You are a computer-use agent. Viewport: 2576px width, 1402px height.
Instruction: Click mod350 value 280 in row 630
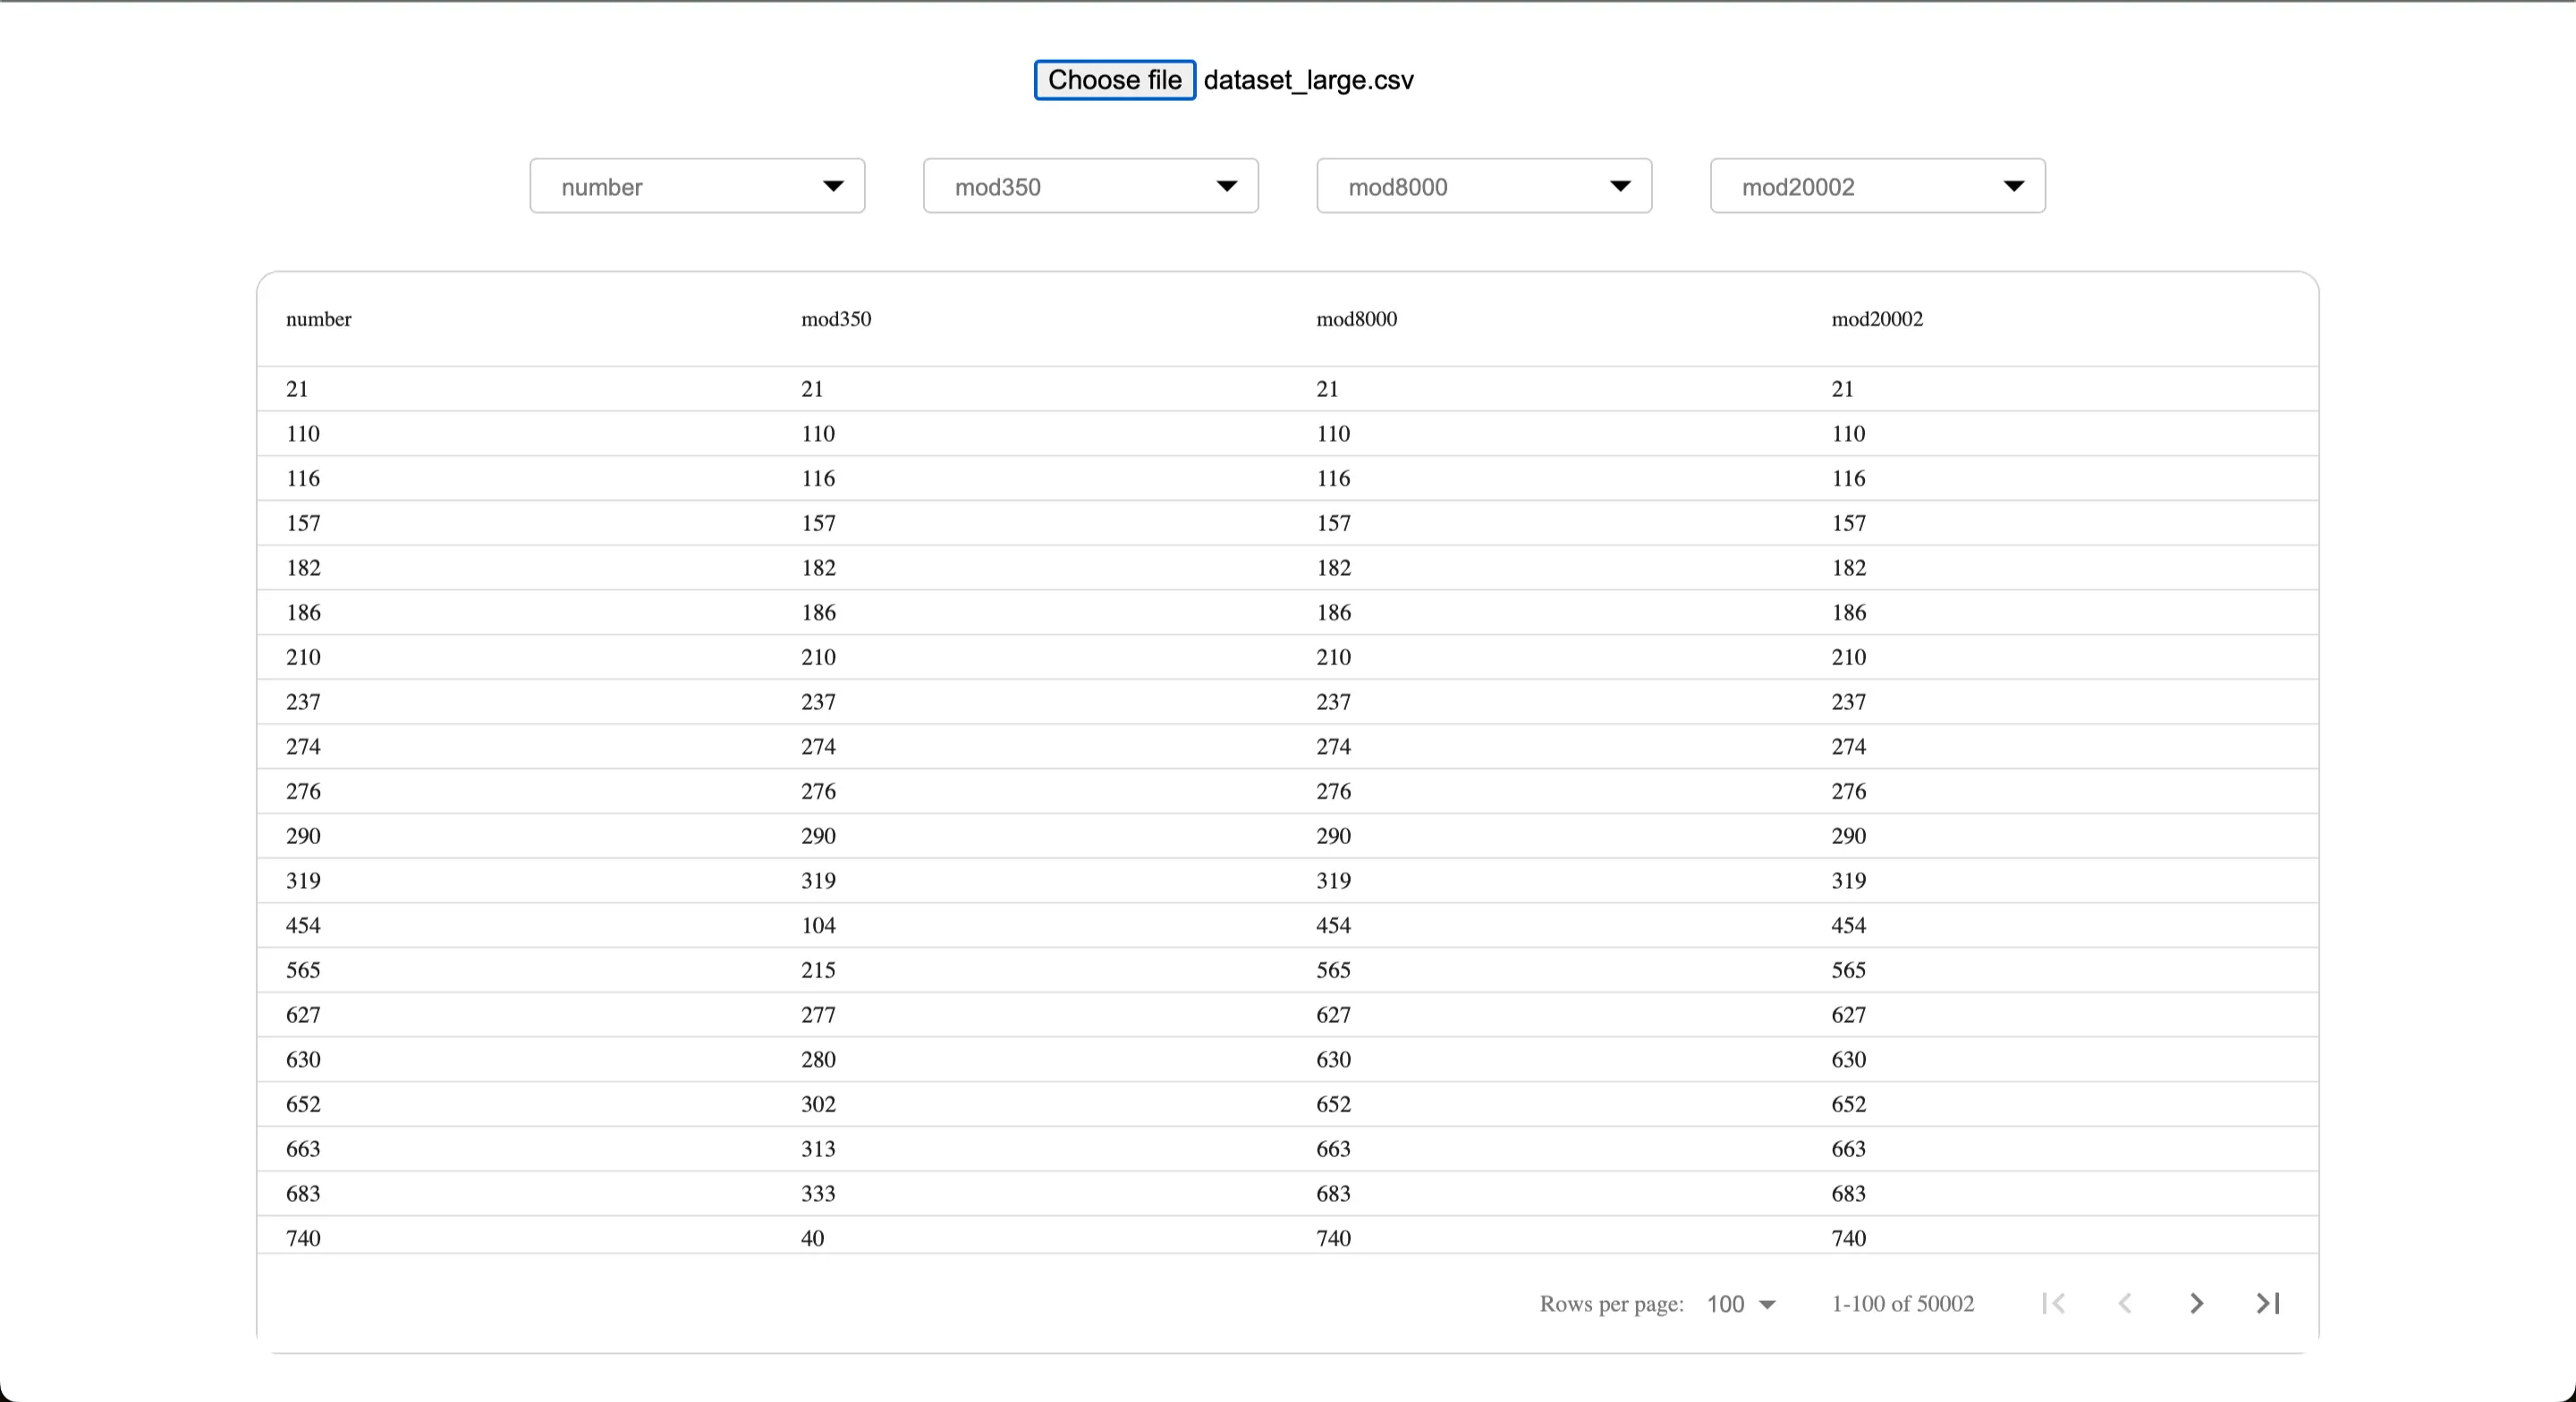point(818,1059)
